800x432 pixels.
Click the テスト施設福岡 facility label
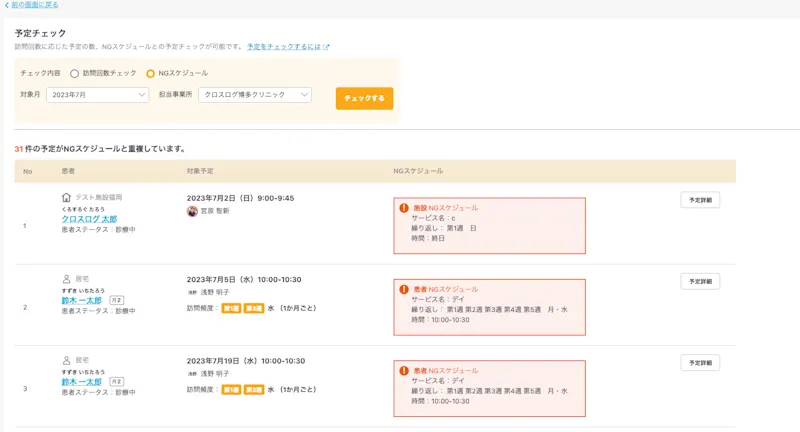point(98,197)
